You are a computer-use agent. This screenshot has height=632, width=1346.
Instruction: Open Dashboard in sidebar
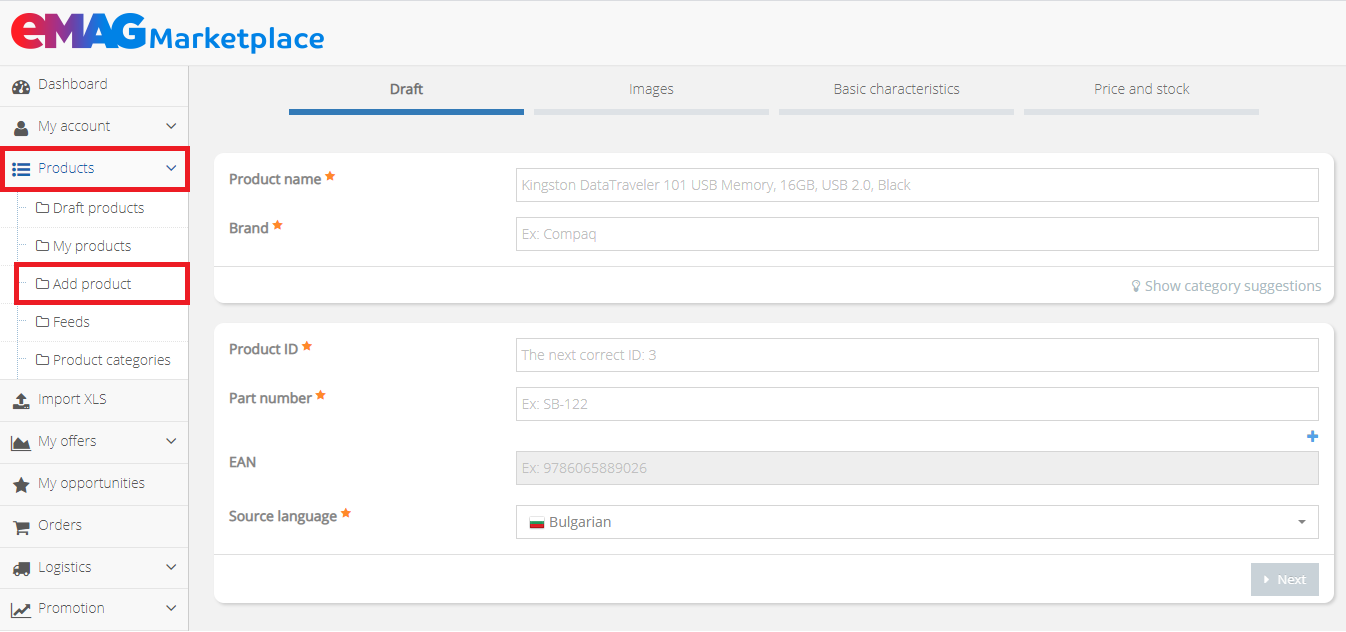[x=94, y=85]
